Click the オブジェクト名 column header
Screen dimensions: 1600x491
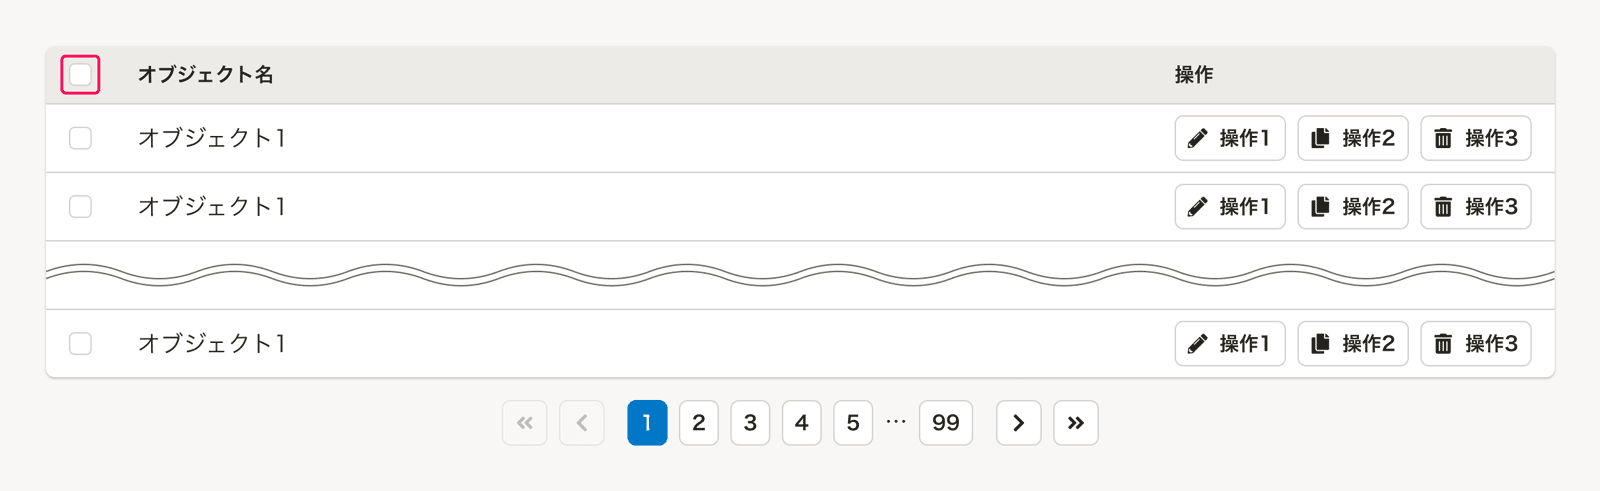click(x=205, y=75)
